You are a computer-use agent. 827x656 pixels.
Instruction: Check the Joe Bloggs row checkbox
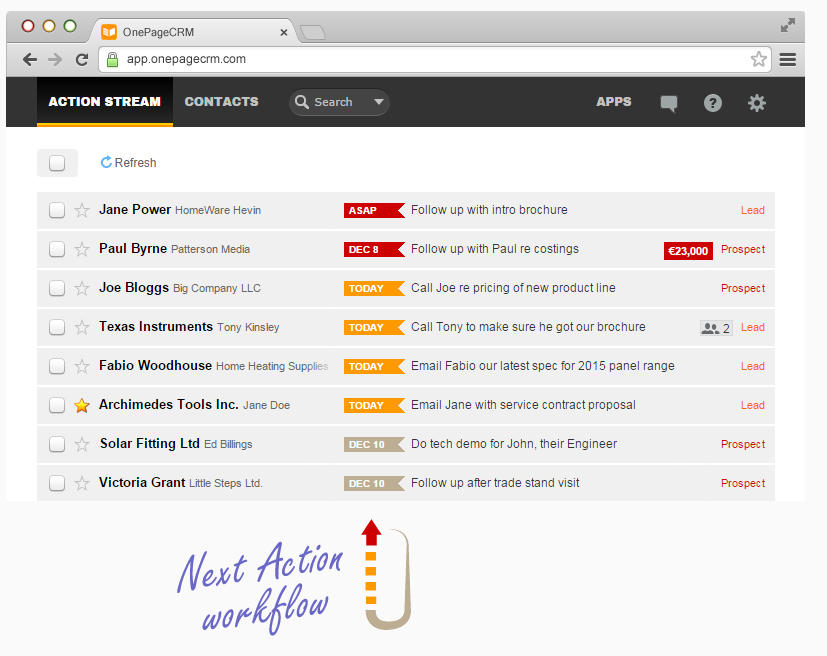point(57,288)
